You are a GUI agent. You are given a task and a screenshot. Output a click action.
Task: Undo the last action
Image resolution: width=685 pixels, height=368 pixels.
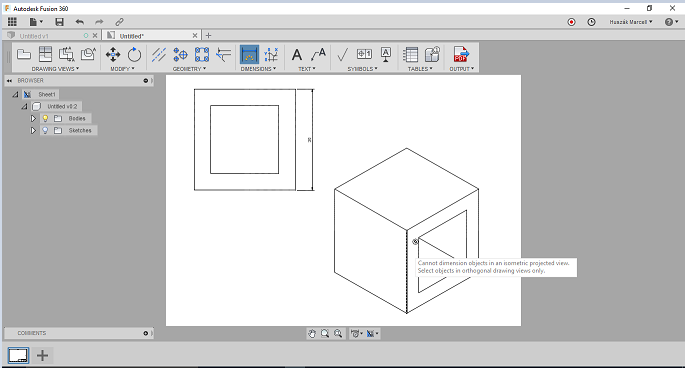(x=80, y=21)
